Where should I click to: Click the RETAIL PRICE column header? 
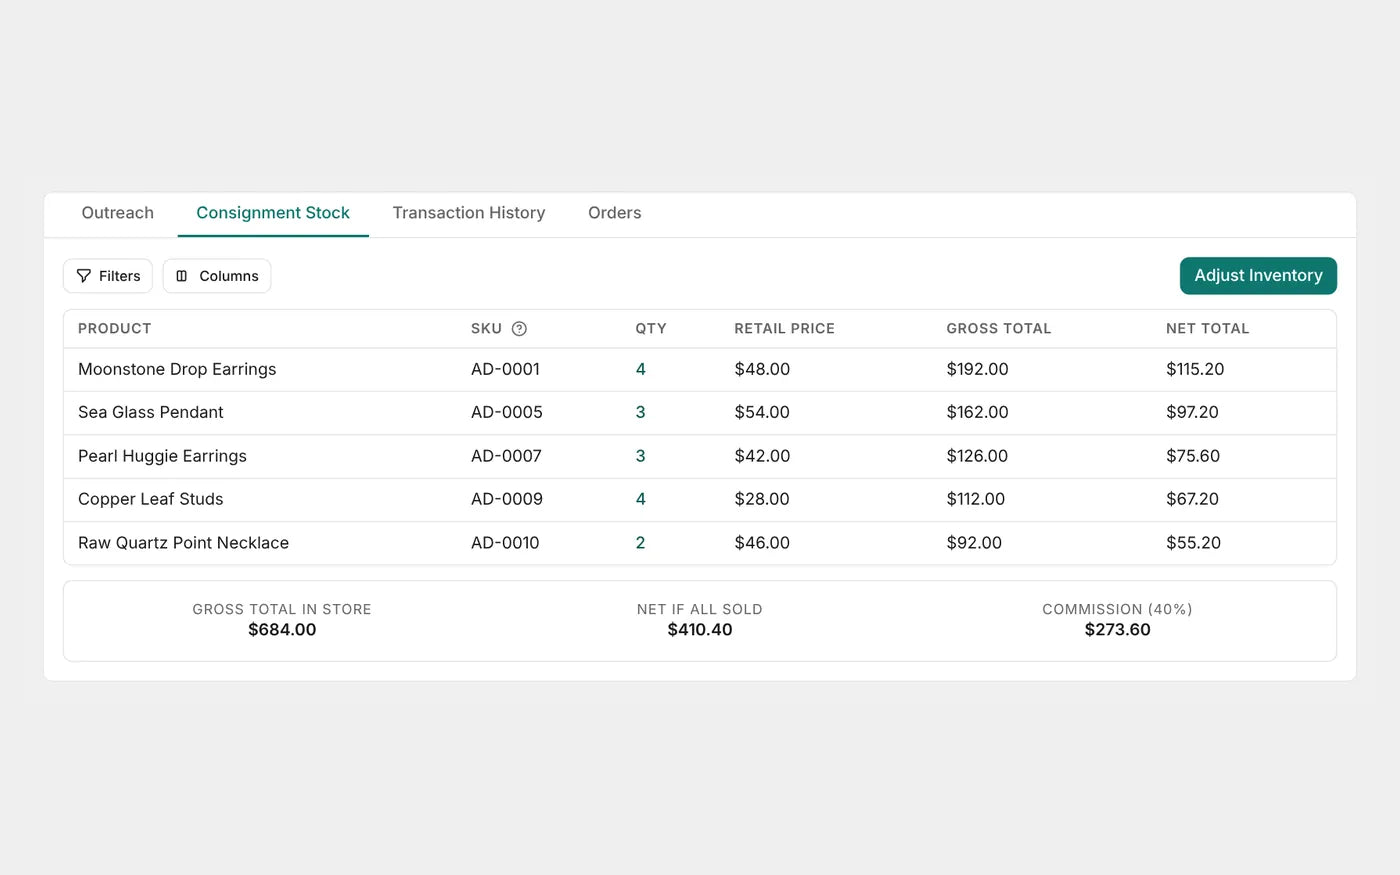pos(785,329)
